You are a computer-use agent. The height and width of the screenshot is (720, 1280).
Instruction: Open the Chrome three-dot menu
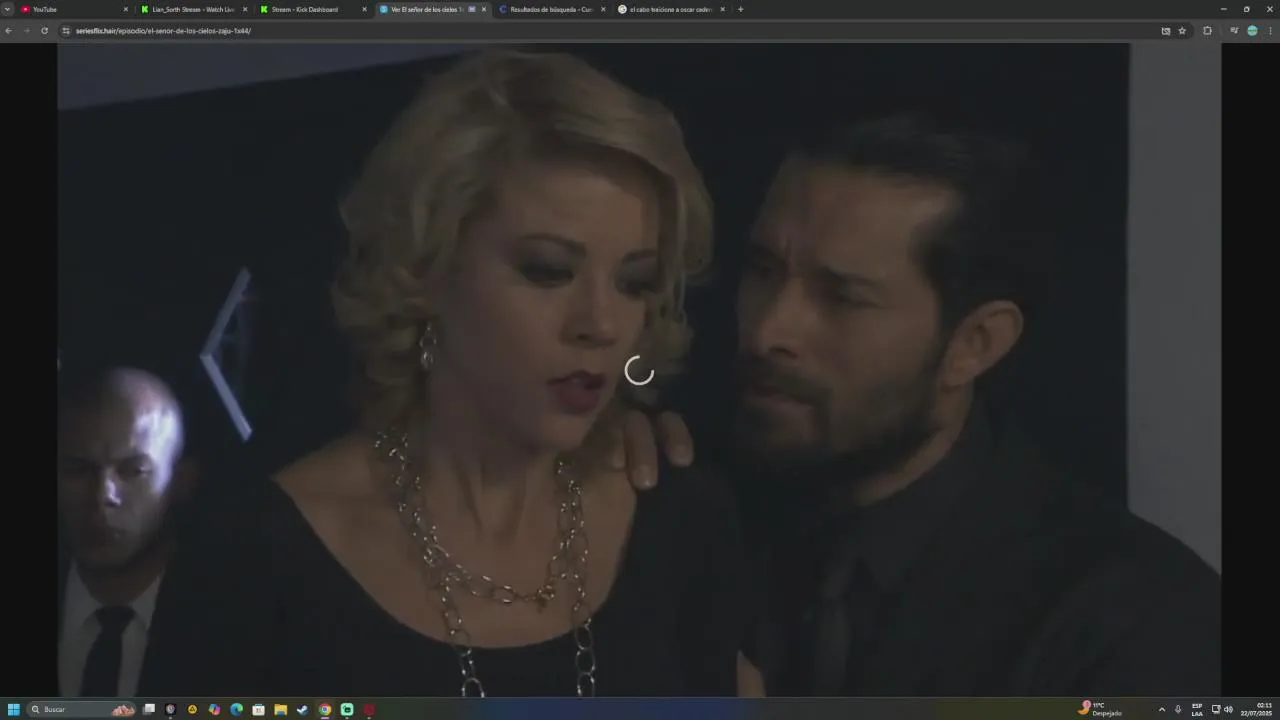click(x=1270, y=31)
